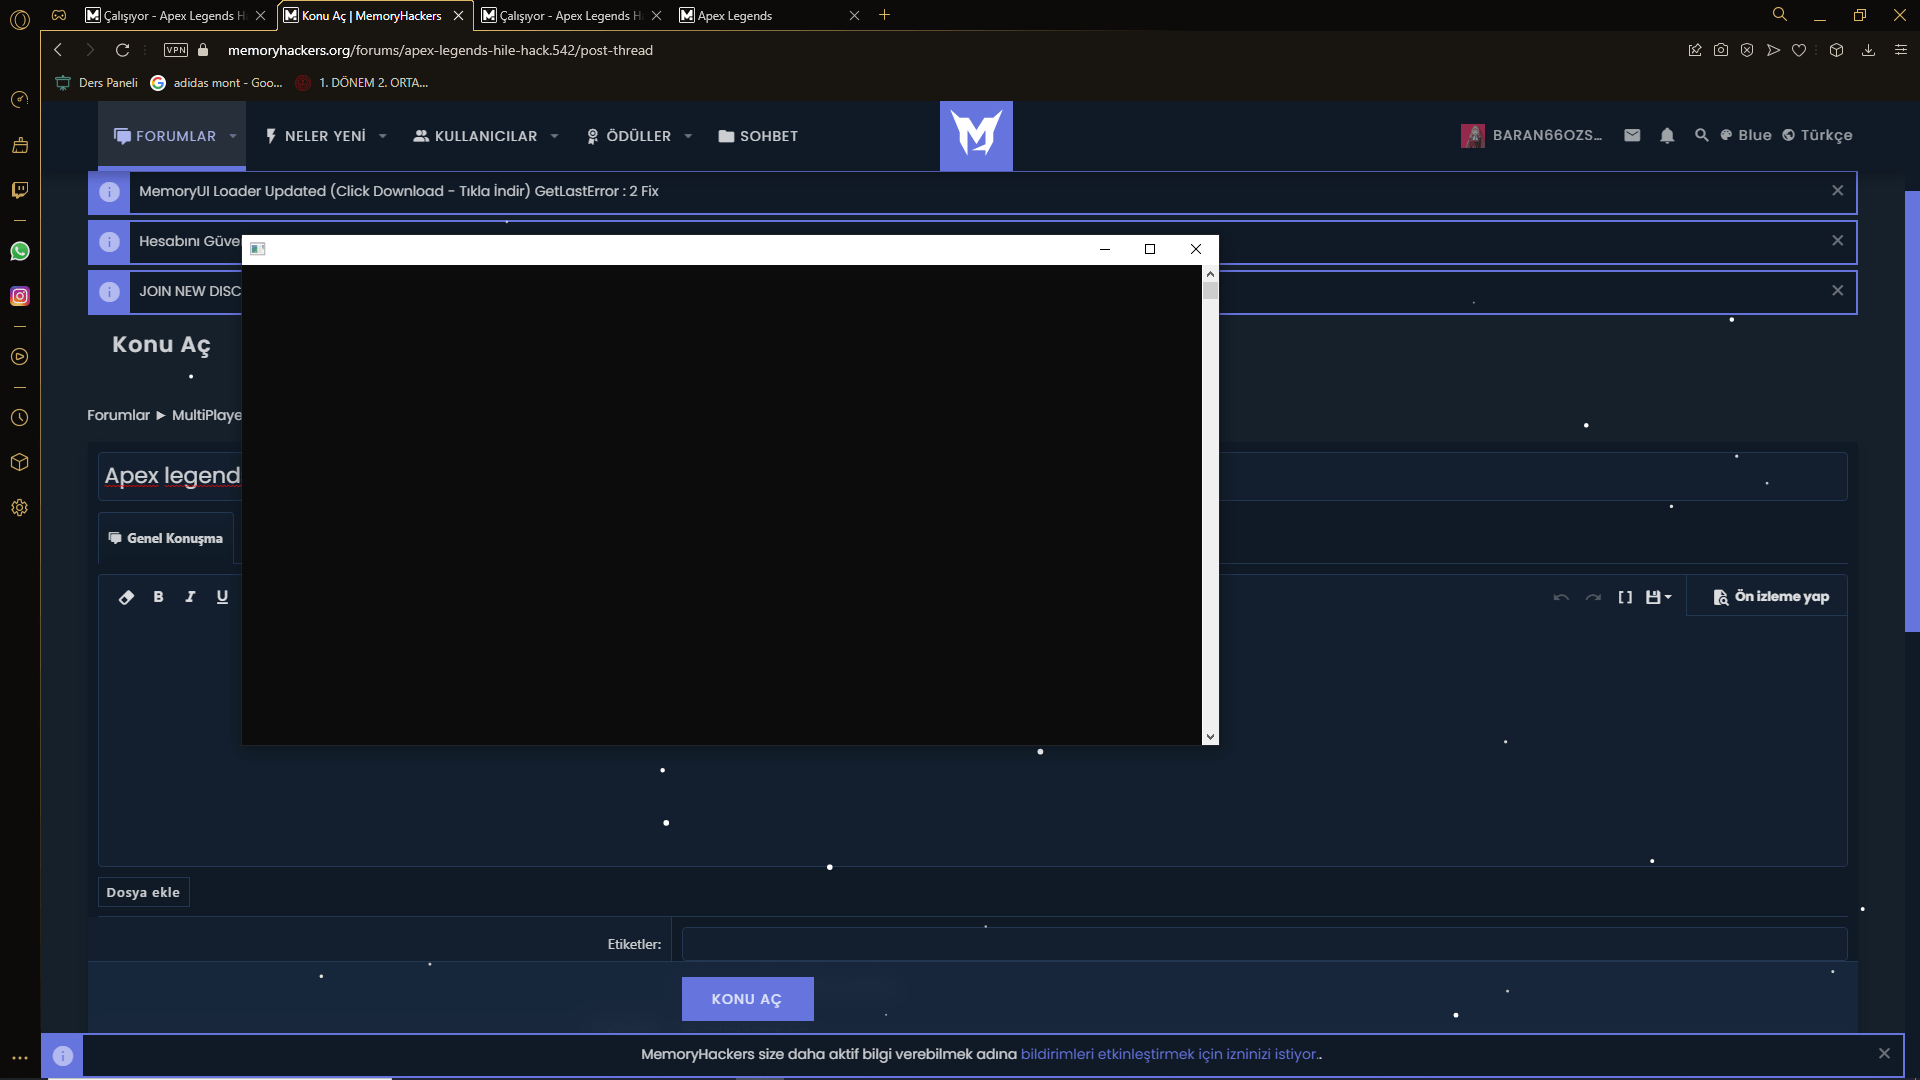Open the FORUMLAR menu item

click(165, 136)
